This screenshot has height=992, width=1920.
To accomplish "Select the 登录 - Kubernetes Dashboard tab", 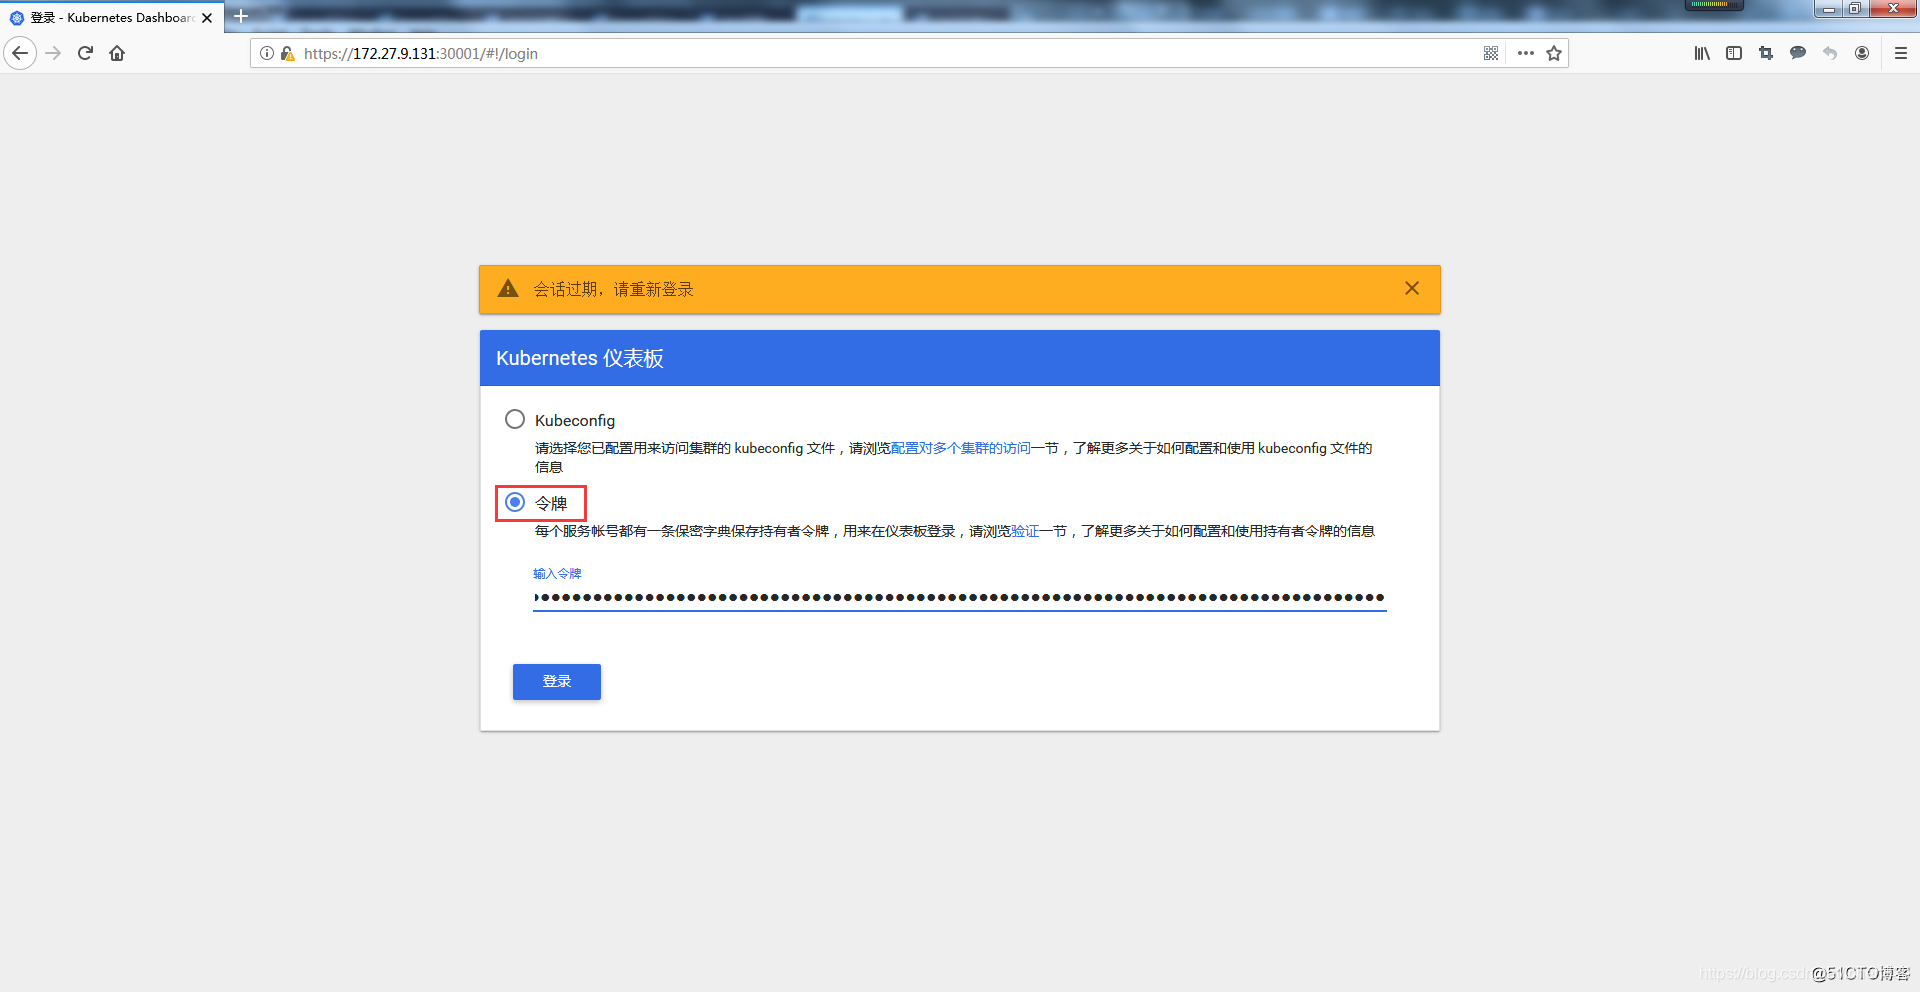I will [112, 17].
